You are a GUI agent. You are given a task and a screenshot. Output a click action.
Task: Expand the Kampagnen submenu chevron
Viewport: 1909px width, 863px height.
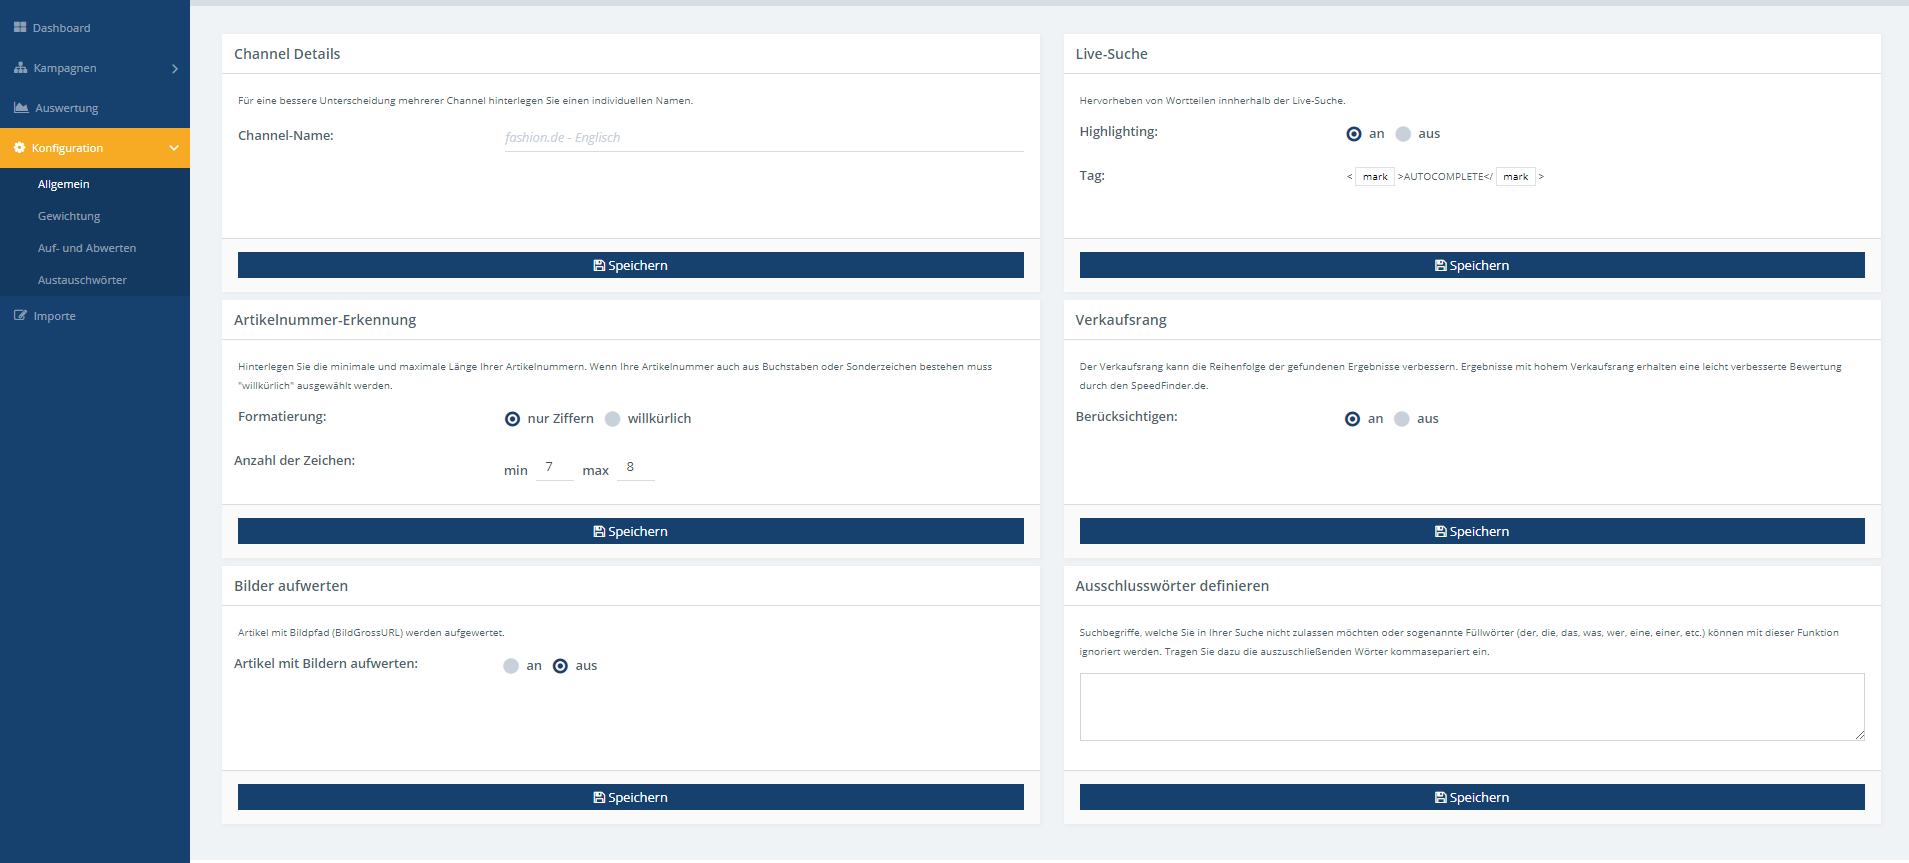point(175,69)
